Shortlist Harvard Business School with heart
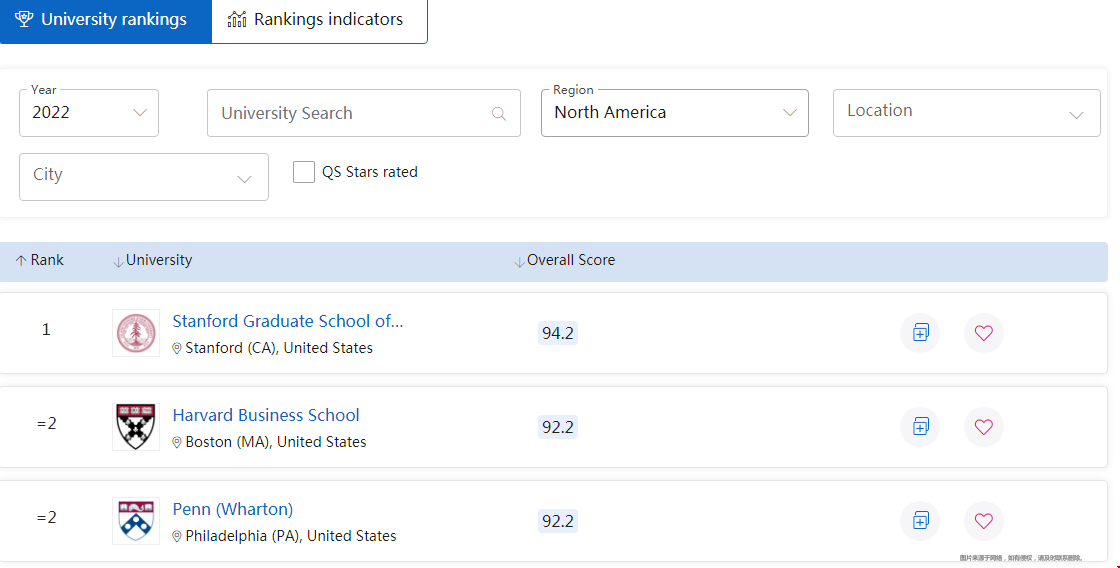The width and height of the screenshot is (1120, 568). (x=983, y=427)
